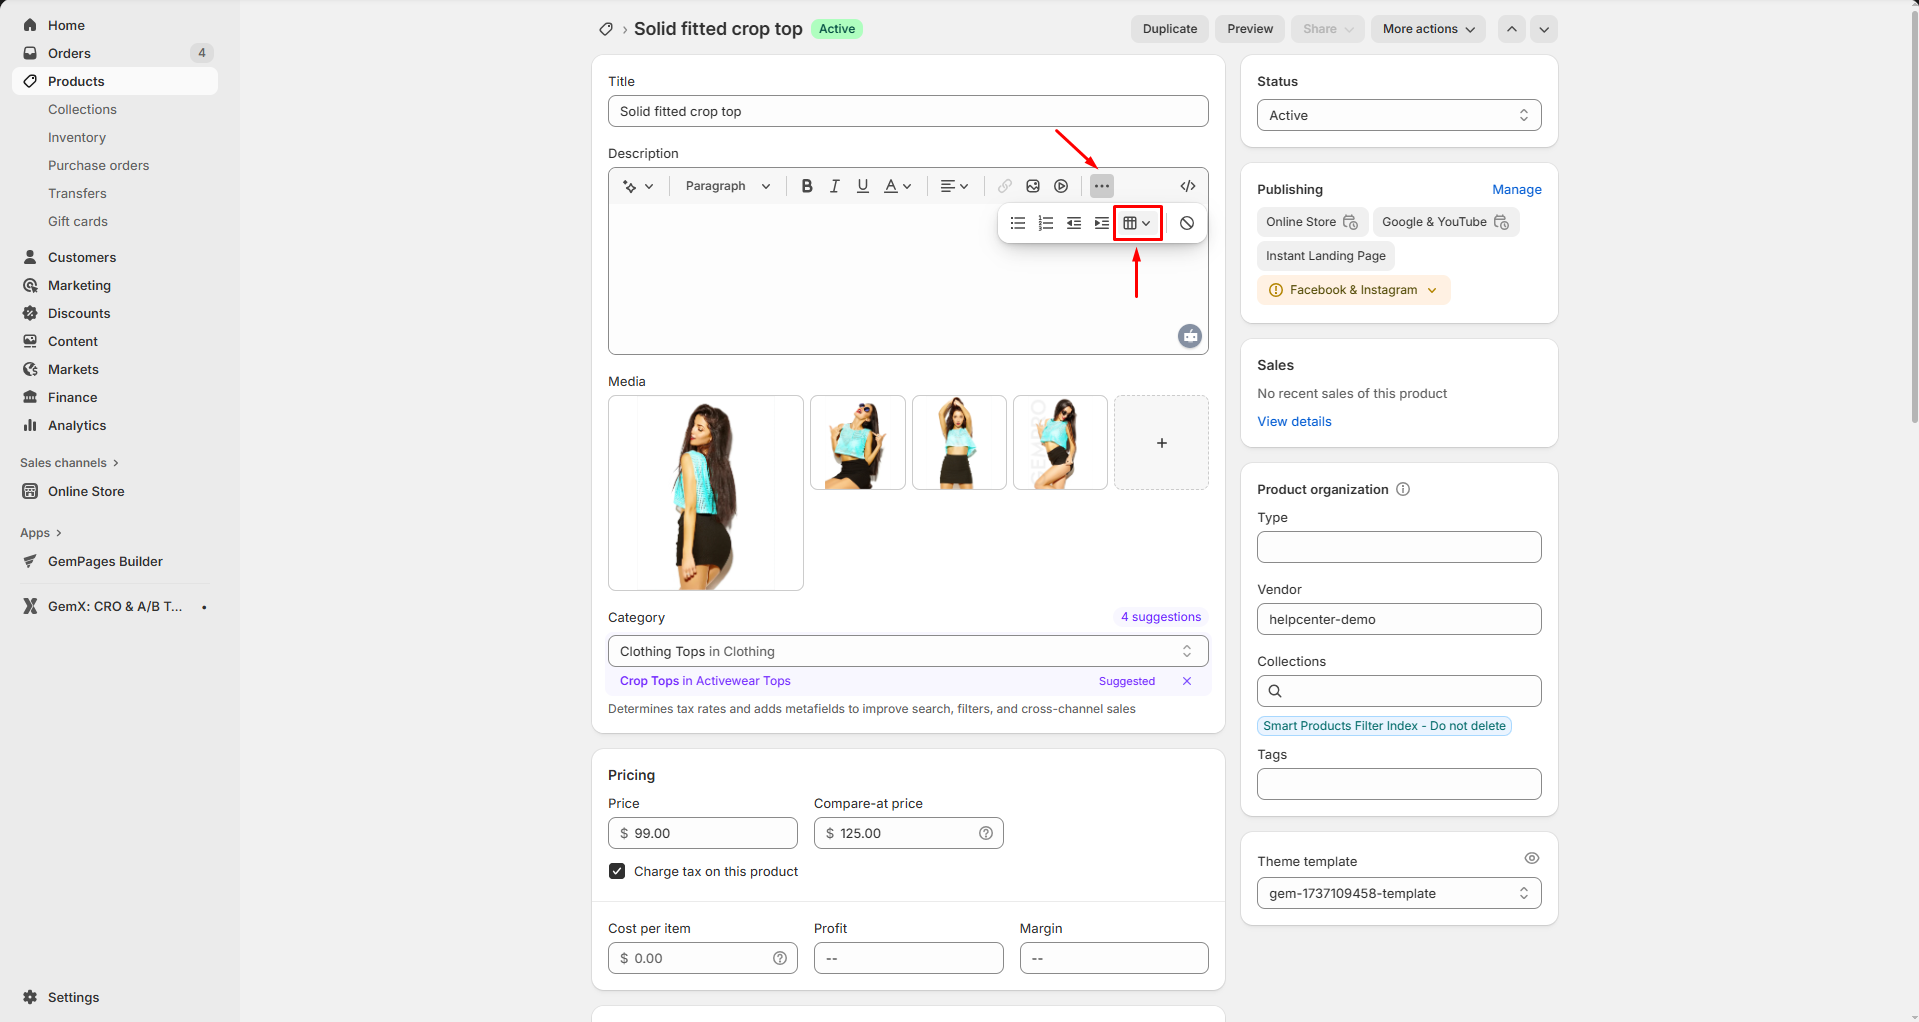Clear formatting using the circle-slash icon
The width and height of the screenshot is (1919, 1022).
click(x=1187, y=223)
